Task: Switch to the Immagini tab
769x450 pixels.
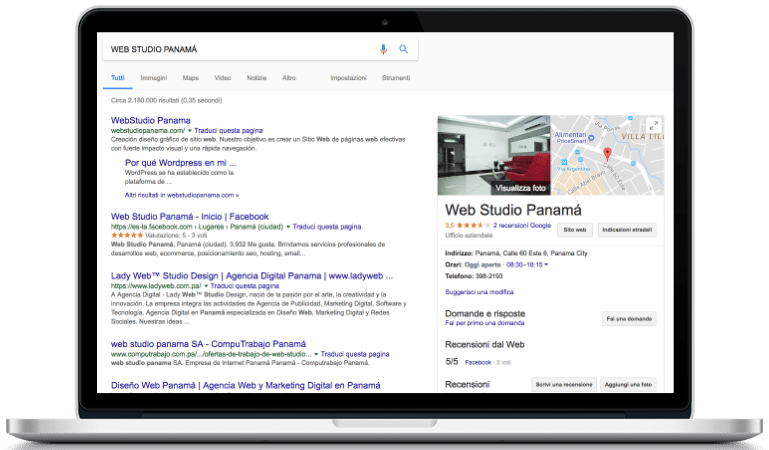Action: pos(153,77)
